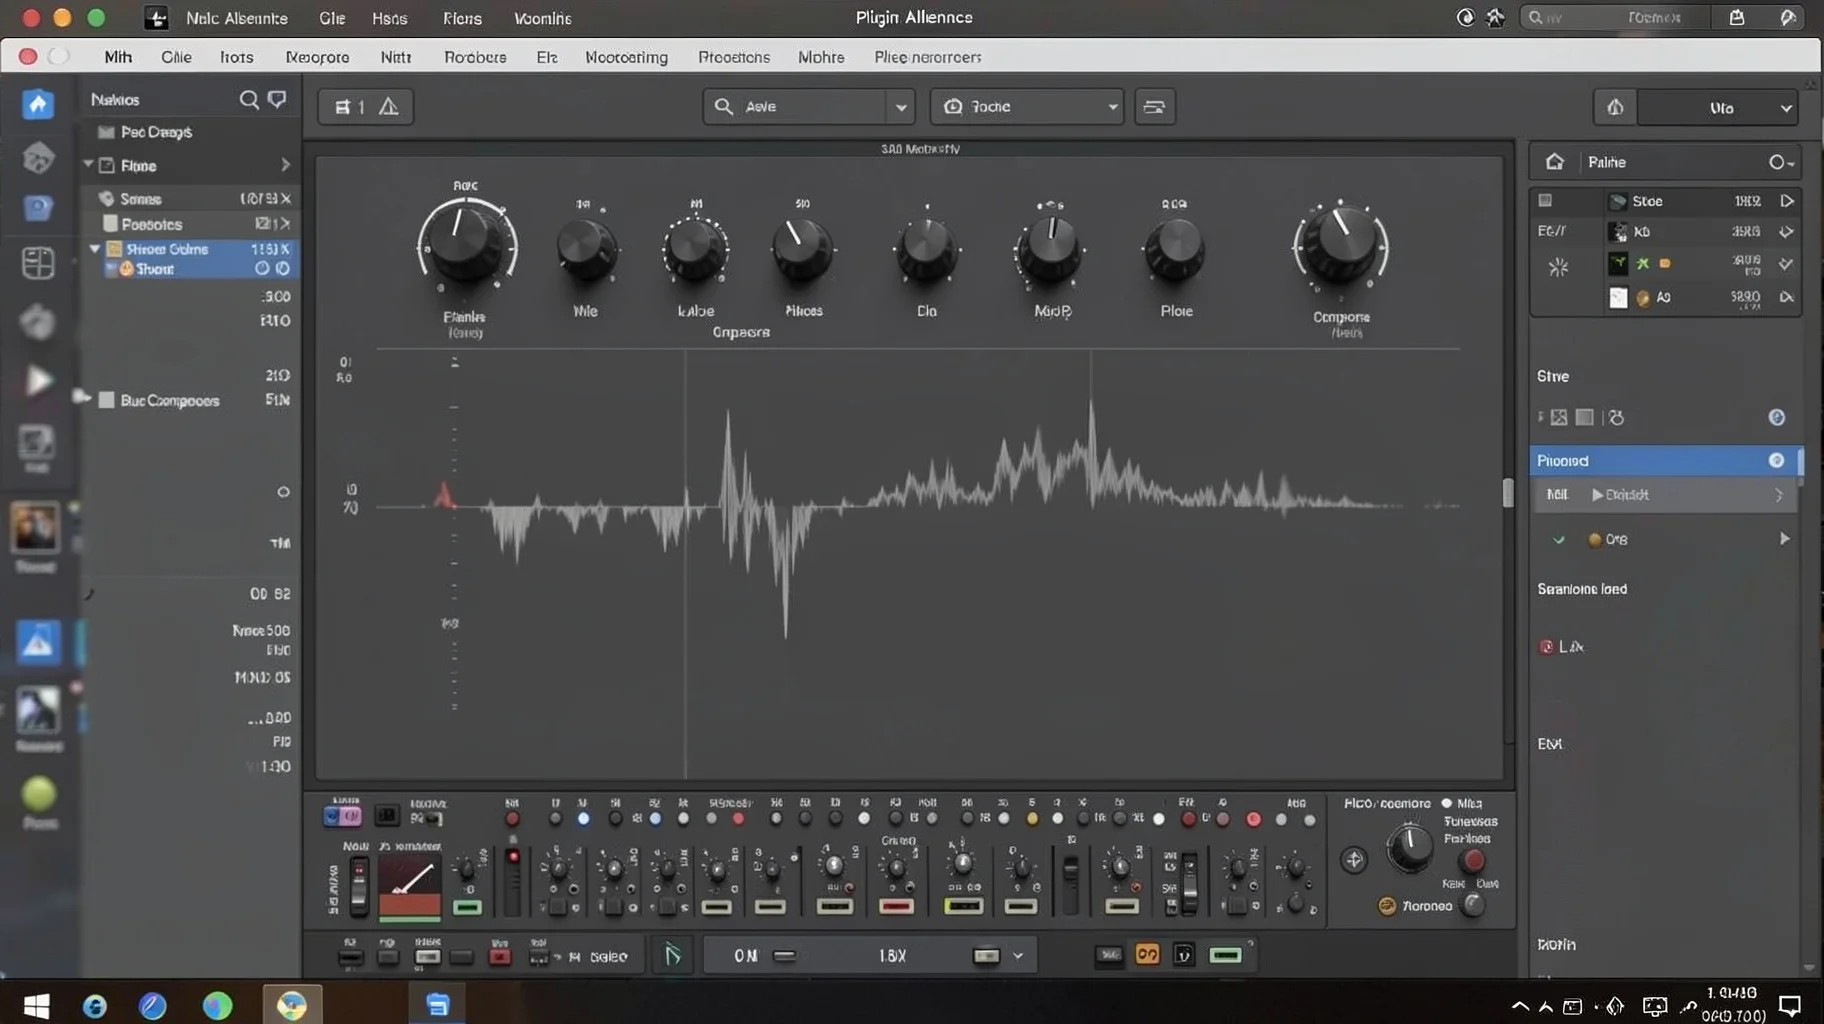
Task: Collapse the Flone tree item
Action: [88, 164]
